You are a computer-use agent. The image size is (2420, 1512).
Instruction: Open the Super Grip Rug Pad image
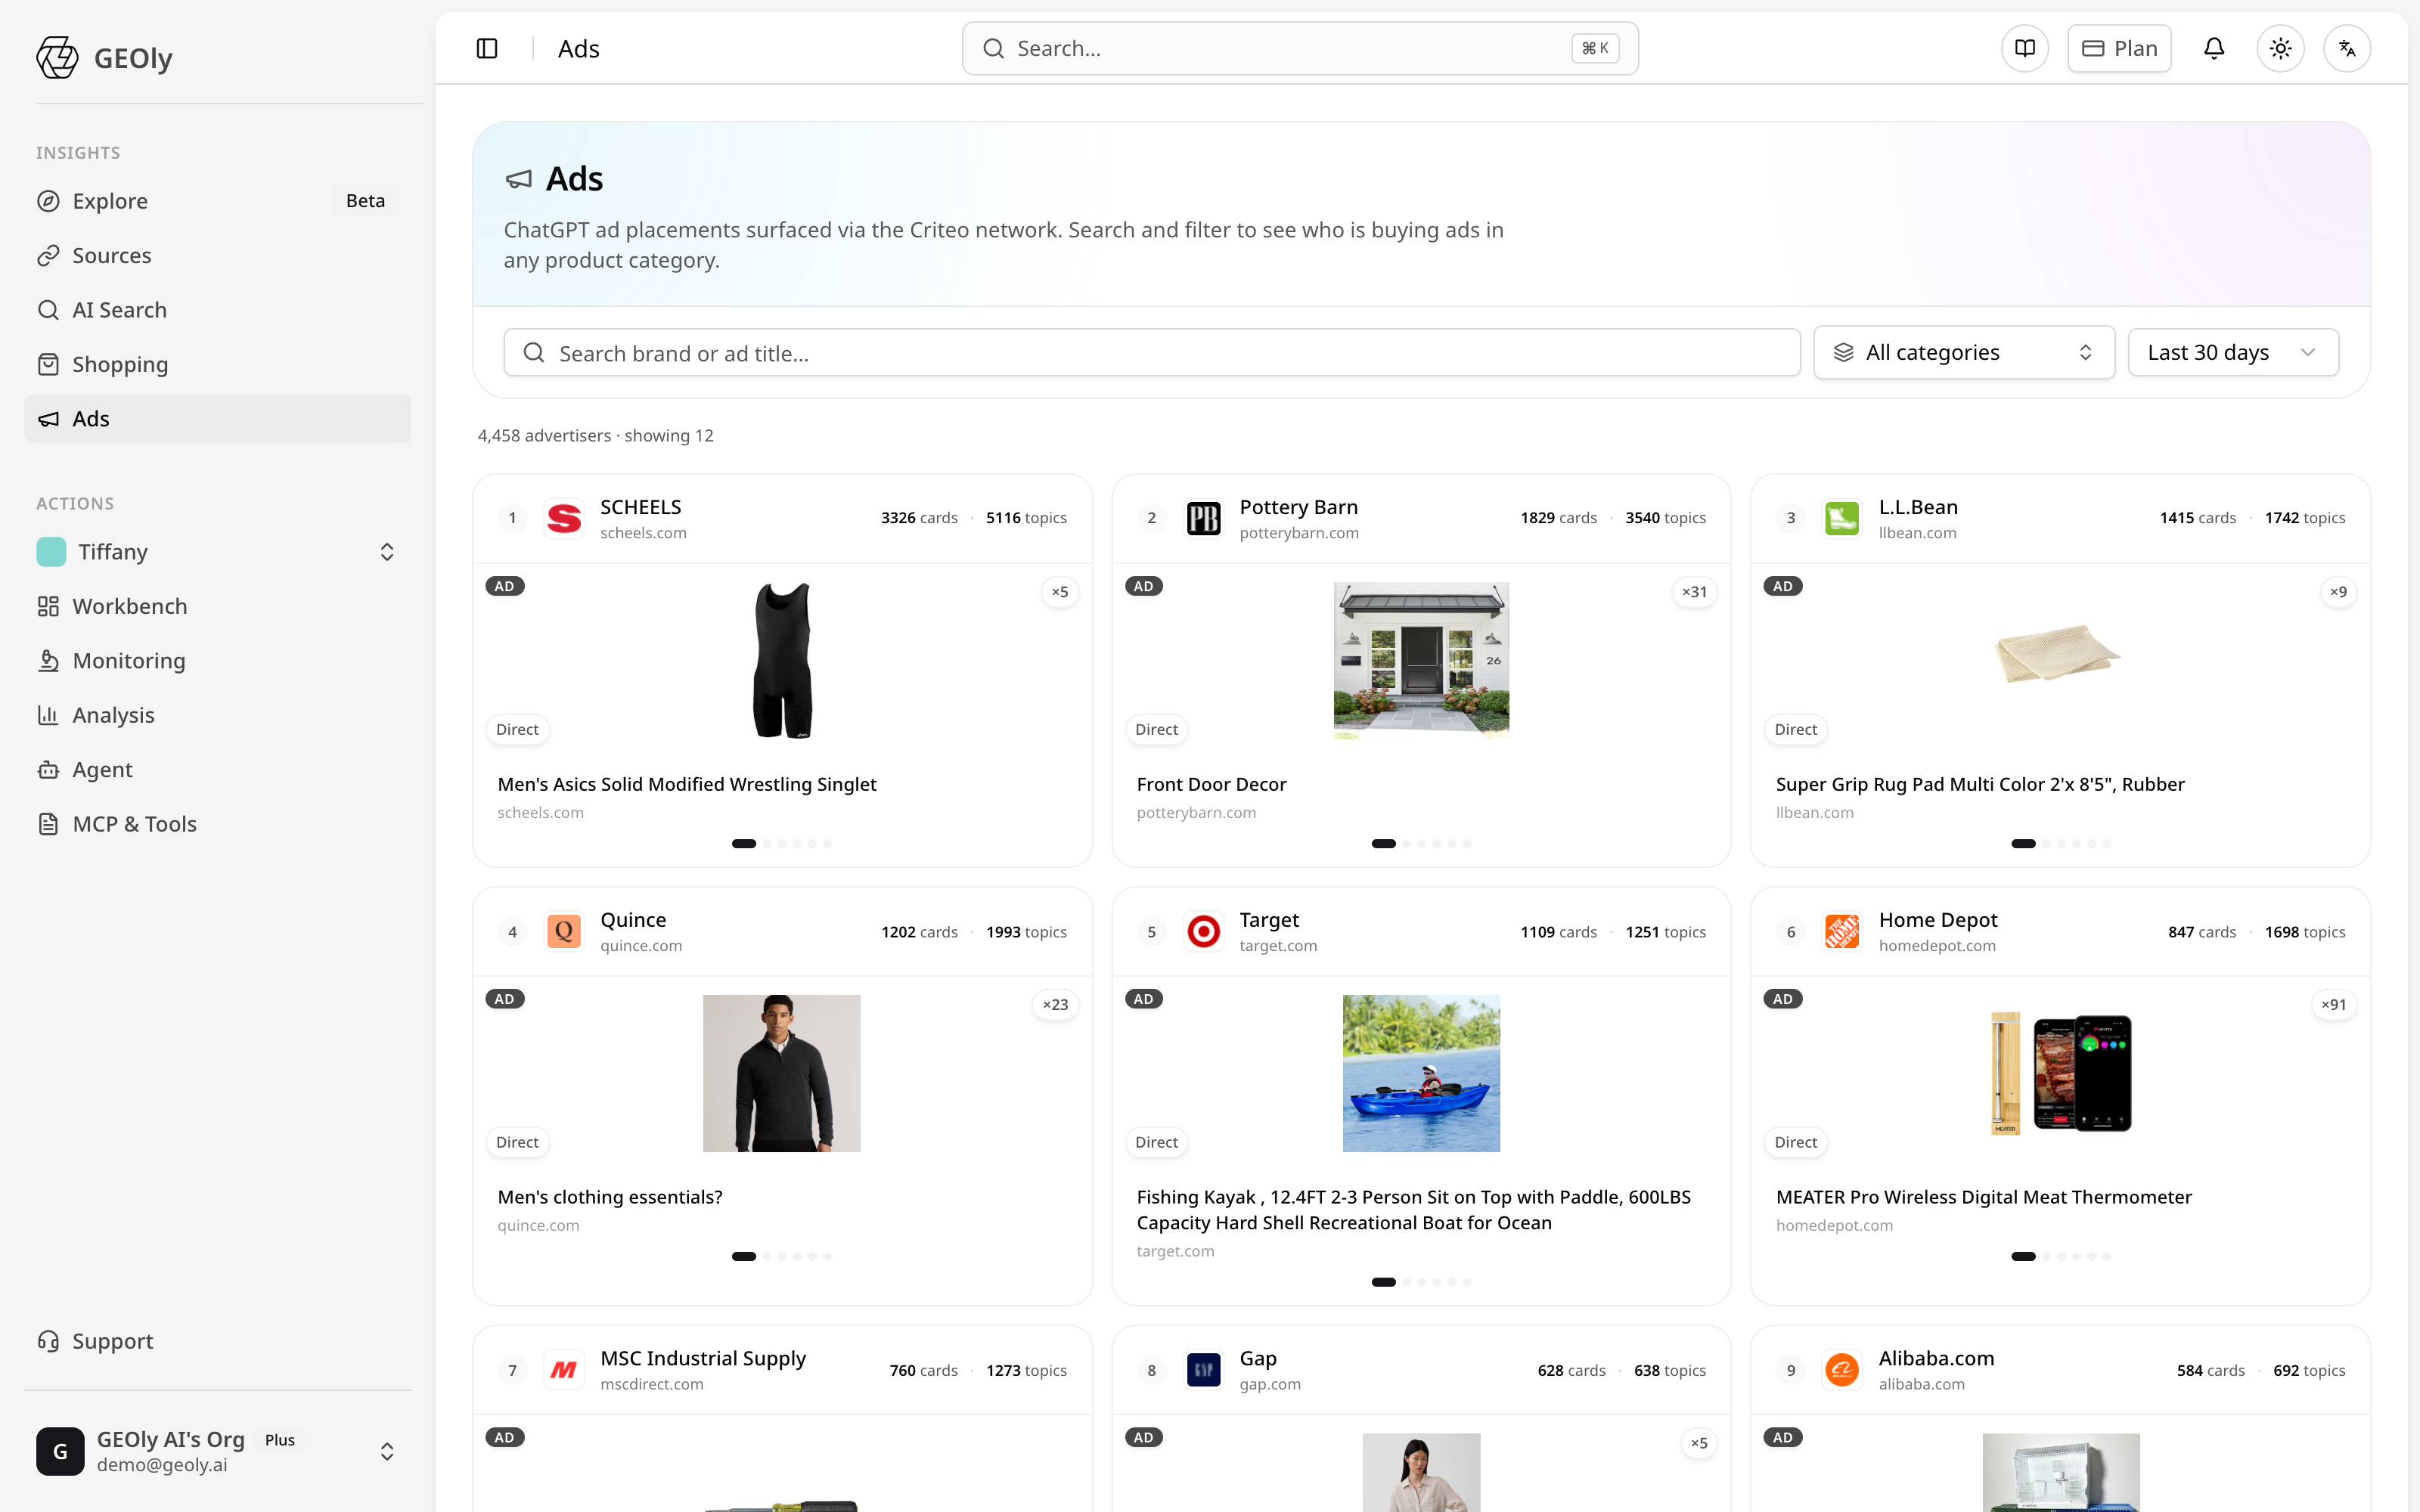click(x=2058, y=654)
